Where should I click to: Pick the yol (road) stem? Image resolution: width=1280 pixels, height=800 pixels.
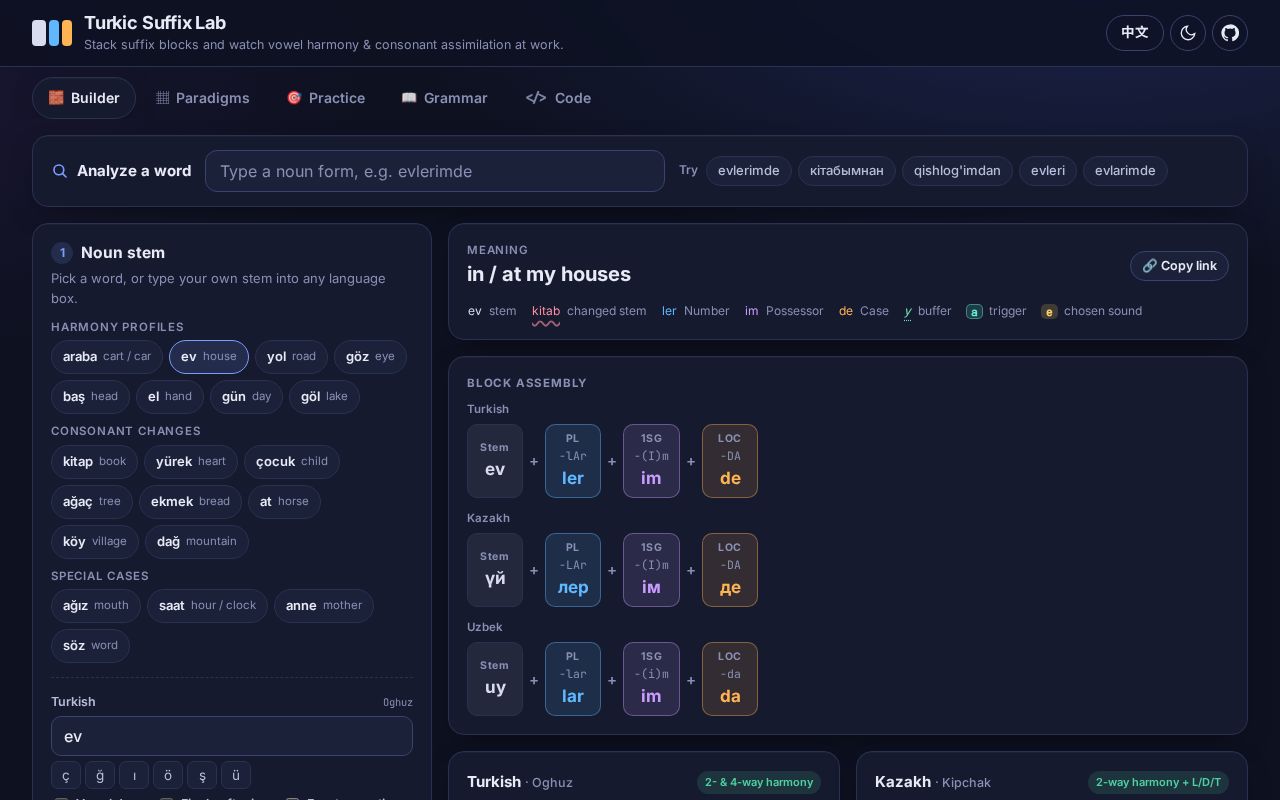[291, 357]
